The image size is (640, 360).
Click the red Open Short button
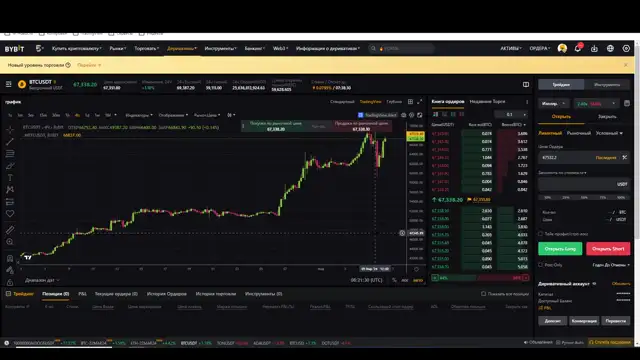click(608, 249)
